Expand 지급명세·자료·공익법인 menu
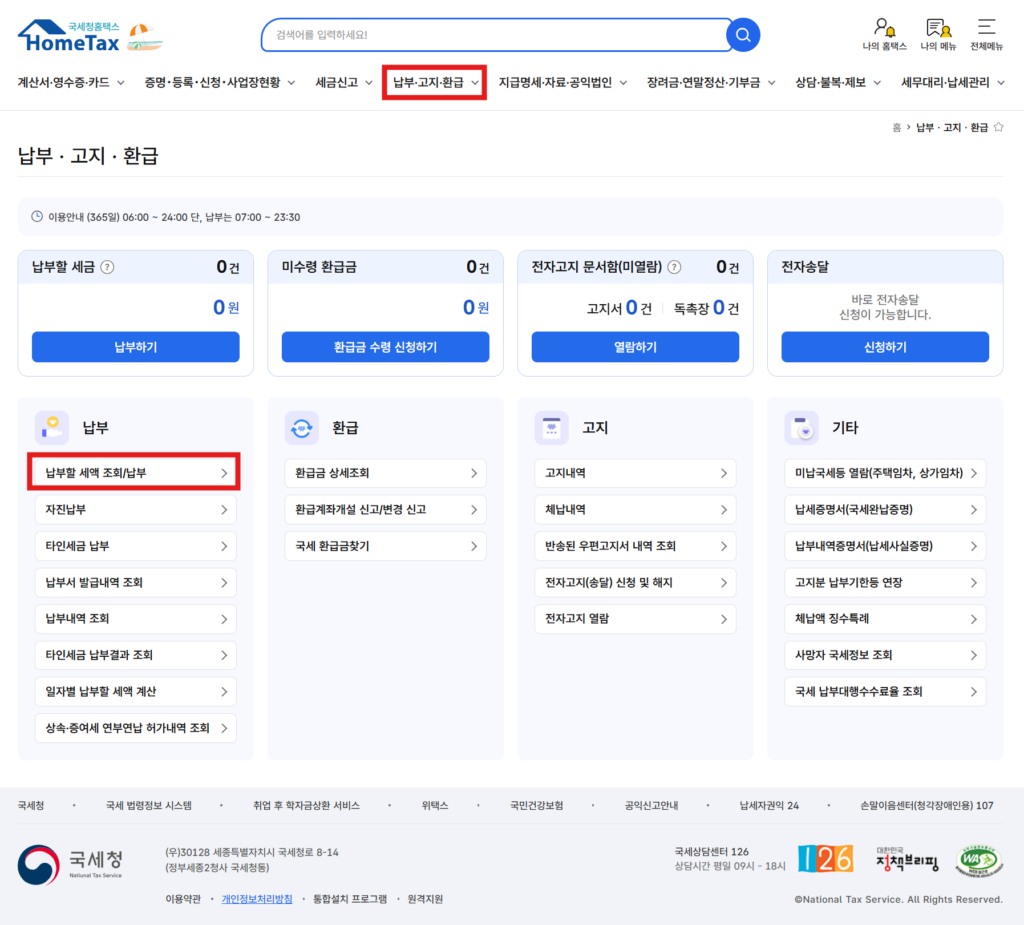The height and width of the screenshot is (925, 1024). click(x=562, y=83)
